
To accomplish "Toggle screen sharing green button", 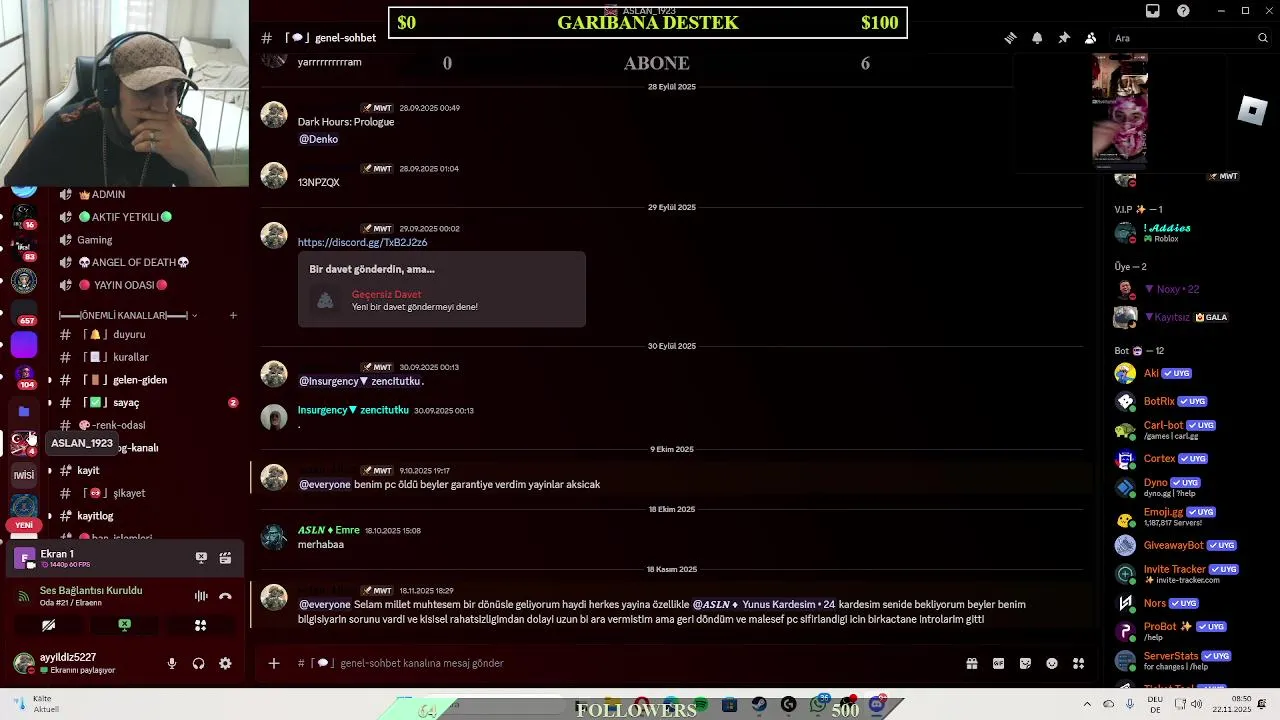I will point(124,625).
